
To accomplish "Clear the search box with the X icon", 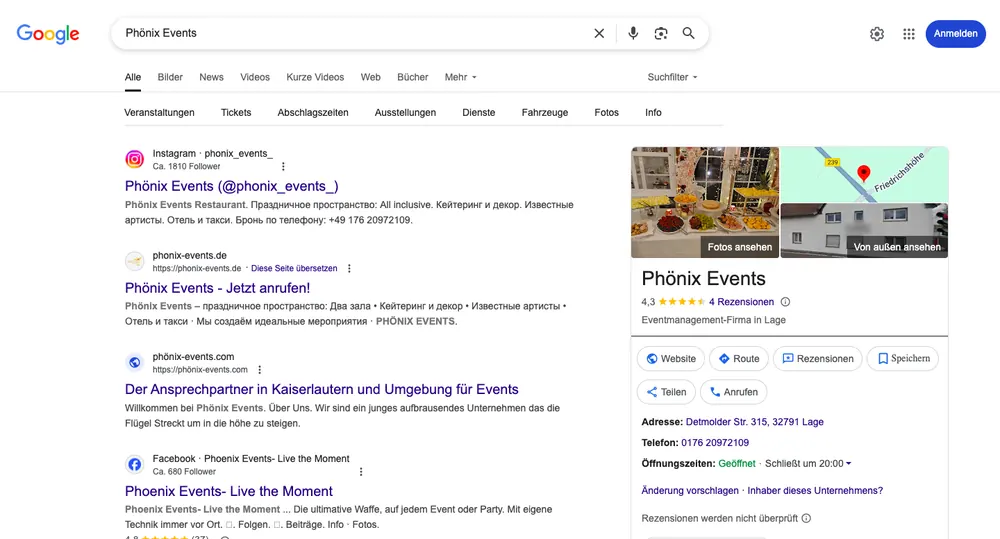I will (x=599, y=33).
